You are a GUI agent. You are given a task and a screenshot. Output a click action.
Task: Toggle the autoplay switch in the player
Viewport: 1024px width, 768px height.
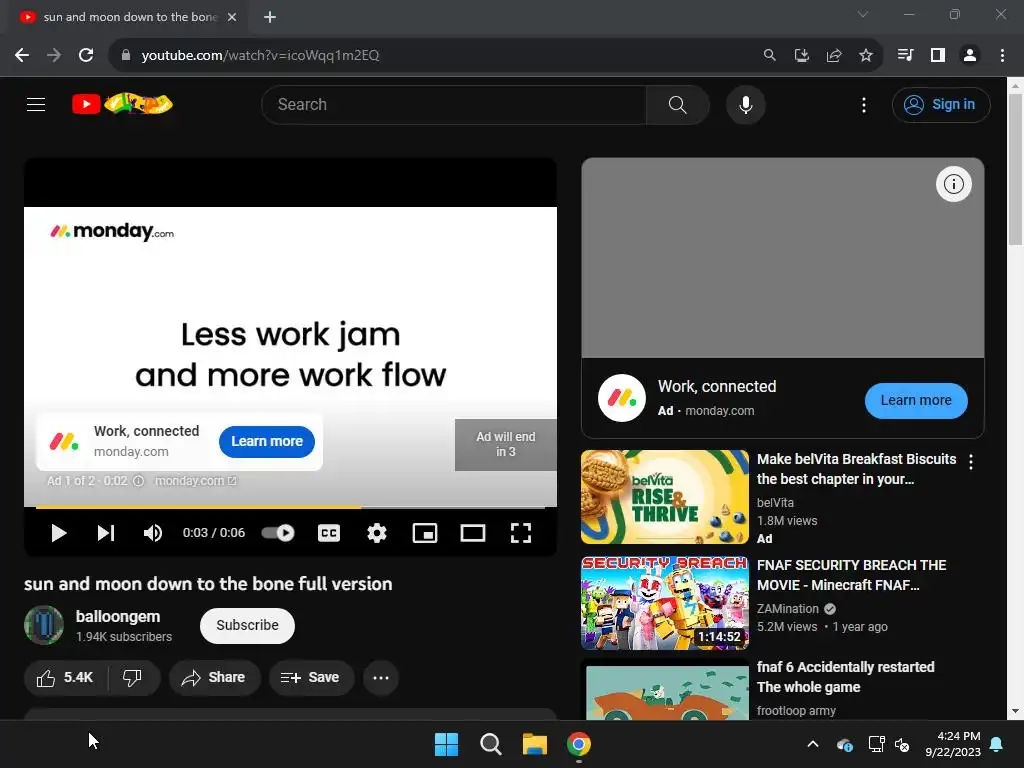pos(278,533)
